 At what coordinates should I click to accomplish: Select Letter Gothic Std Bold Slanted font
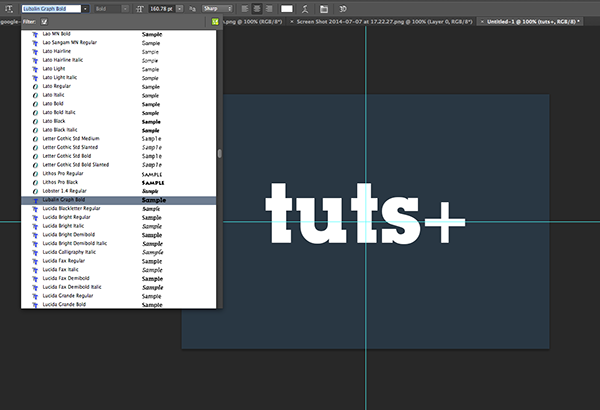point(119,165)
